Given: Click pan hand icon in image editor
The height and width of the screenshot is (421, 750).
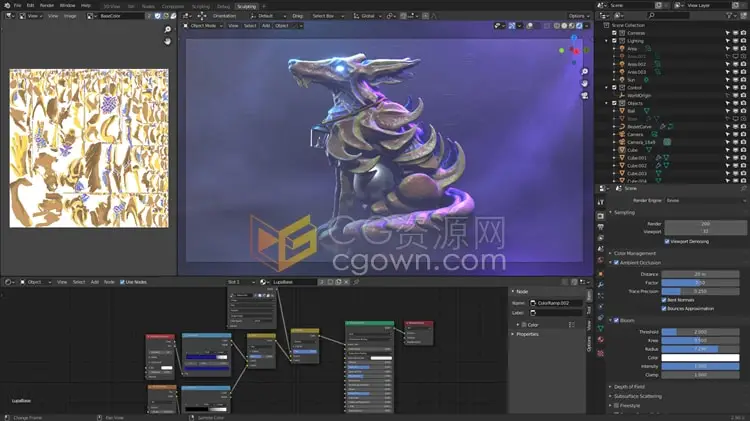Looking at the screenshot, I should pos(167,42).
